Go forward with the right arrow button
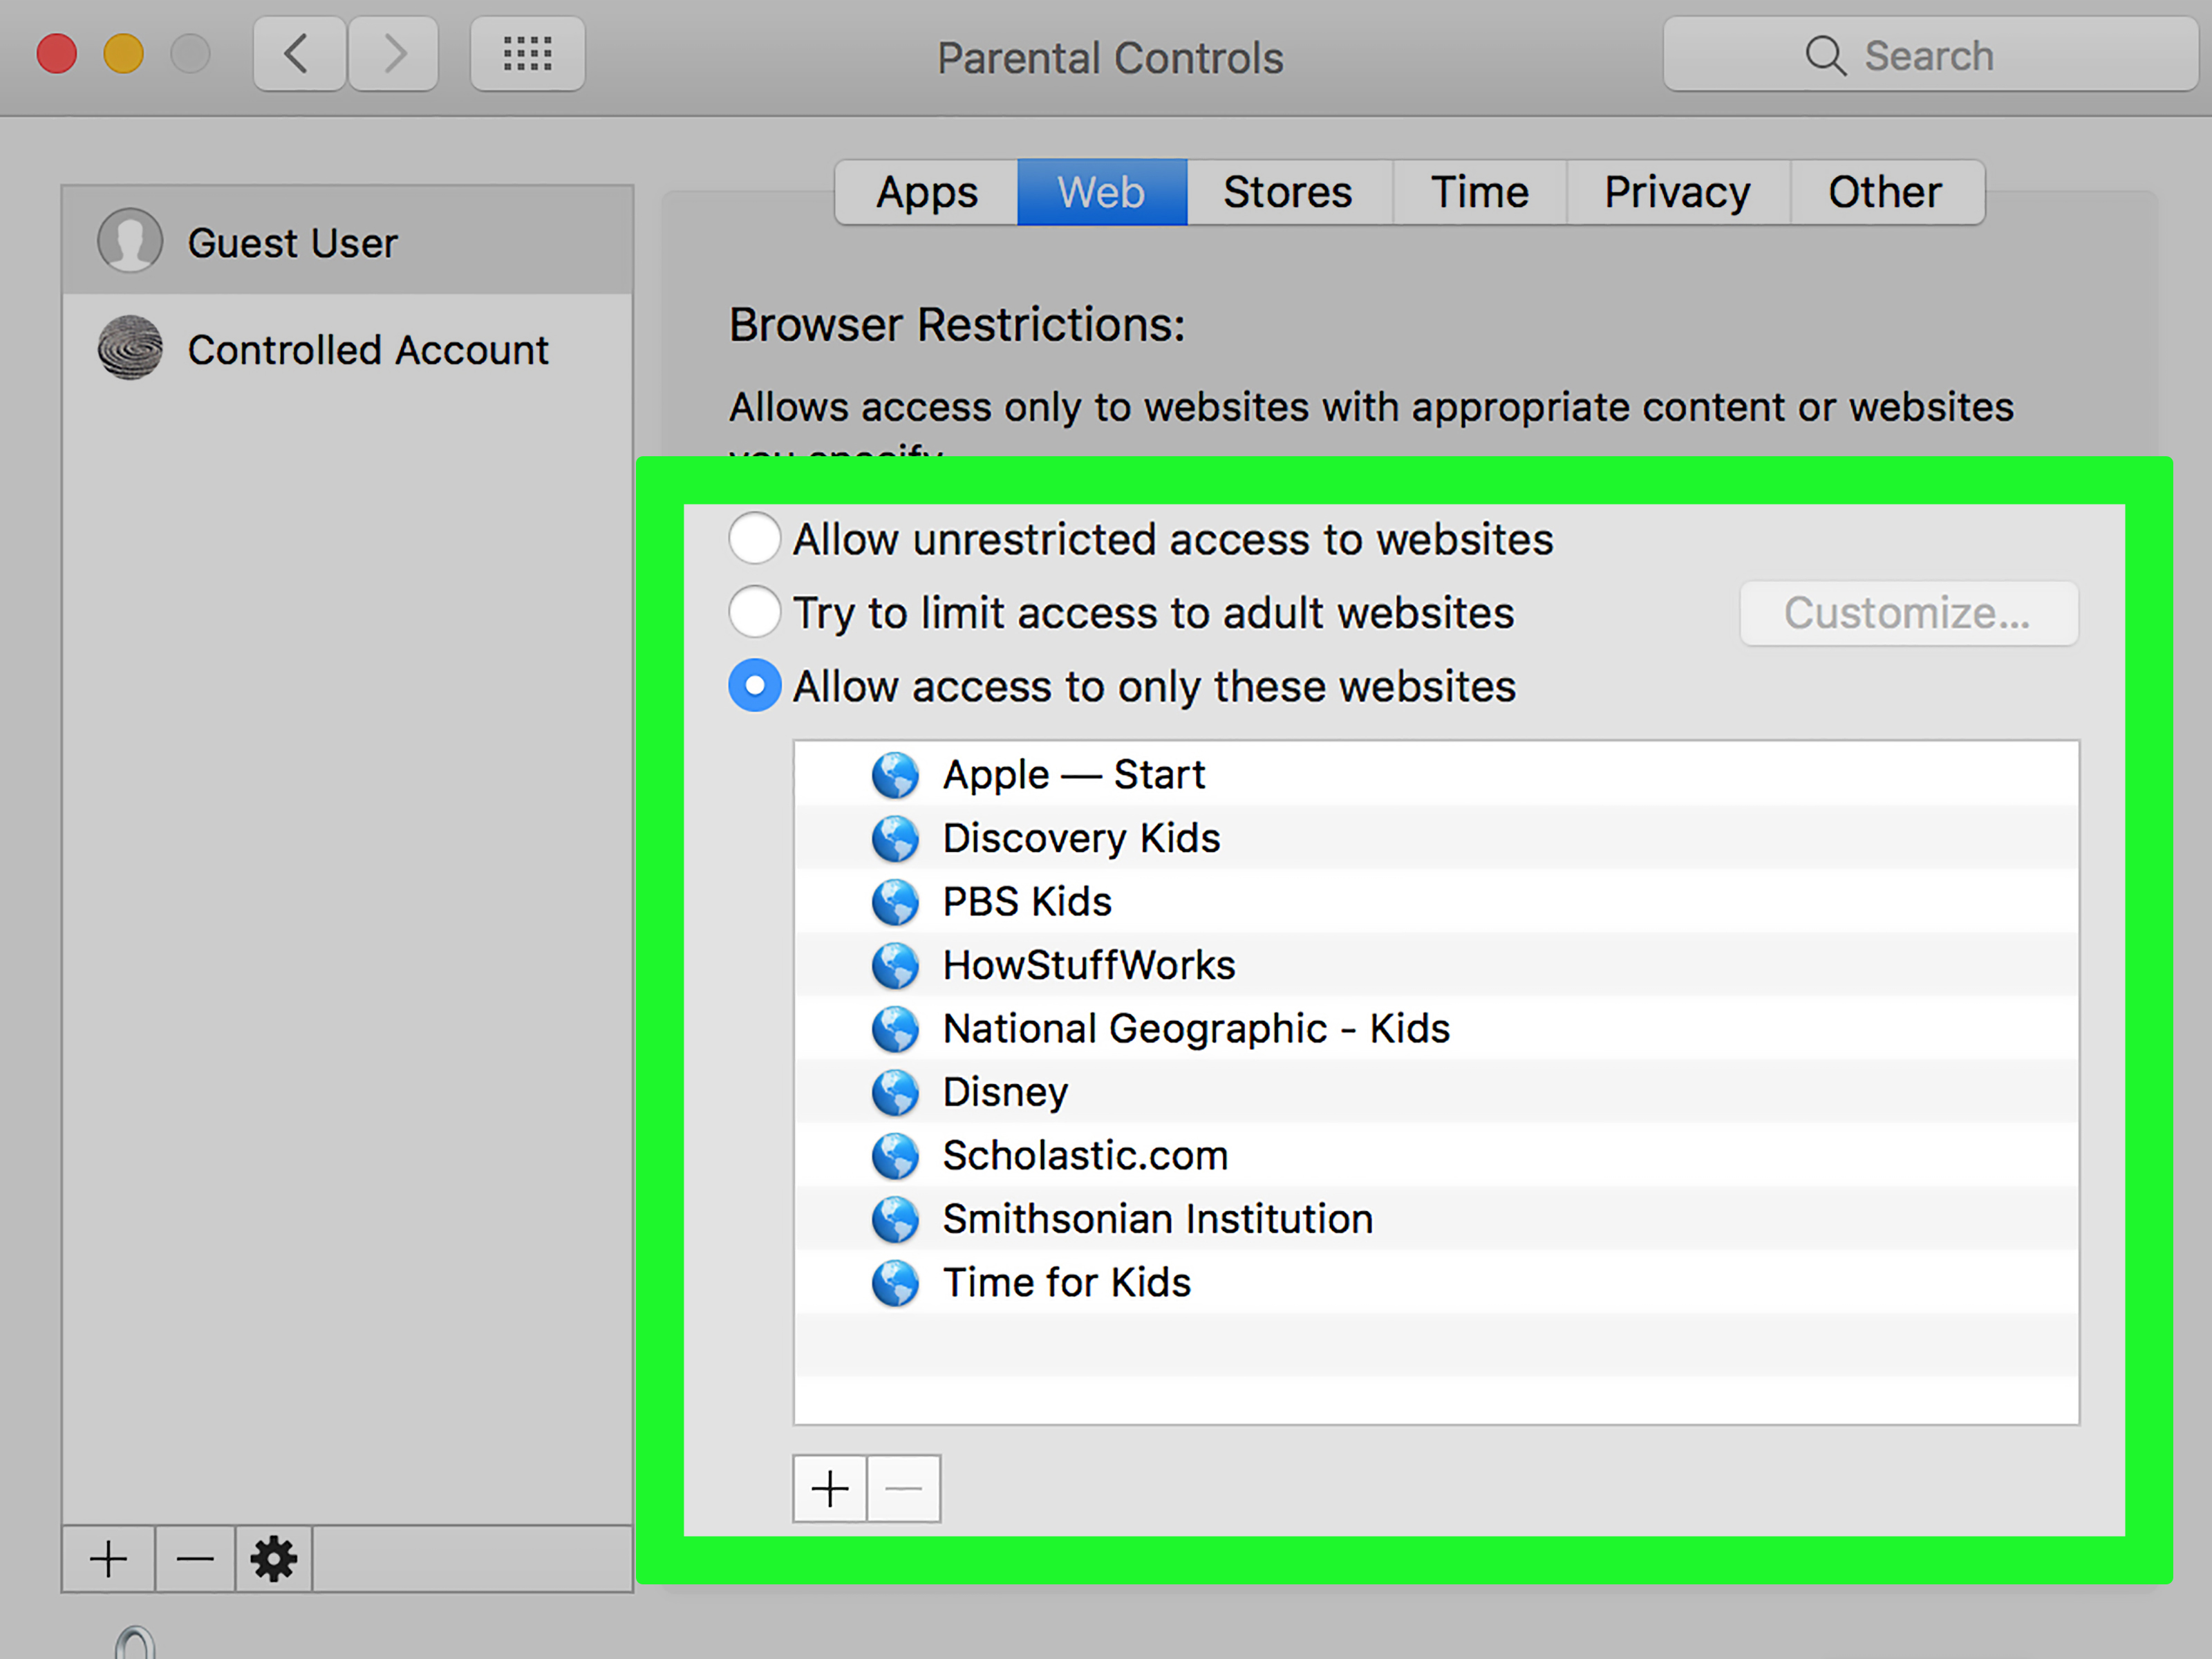Viewport: 2212px width, 1659px height. coord(393,54)
